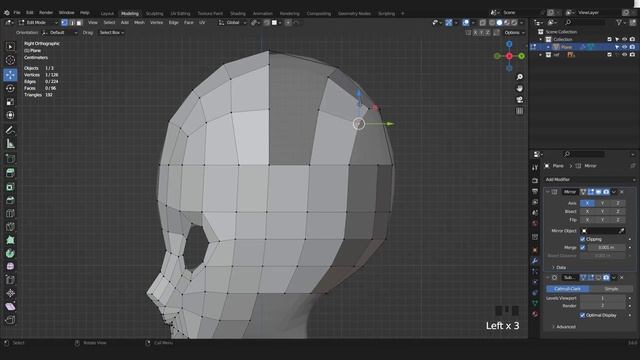The image size is (640, 360).
Task: Choose the Rip Region tool
Action: click(x=10, y=320)
